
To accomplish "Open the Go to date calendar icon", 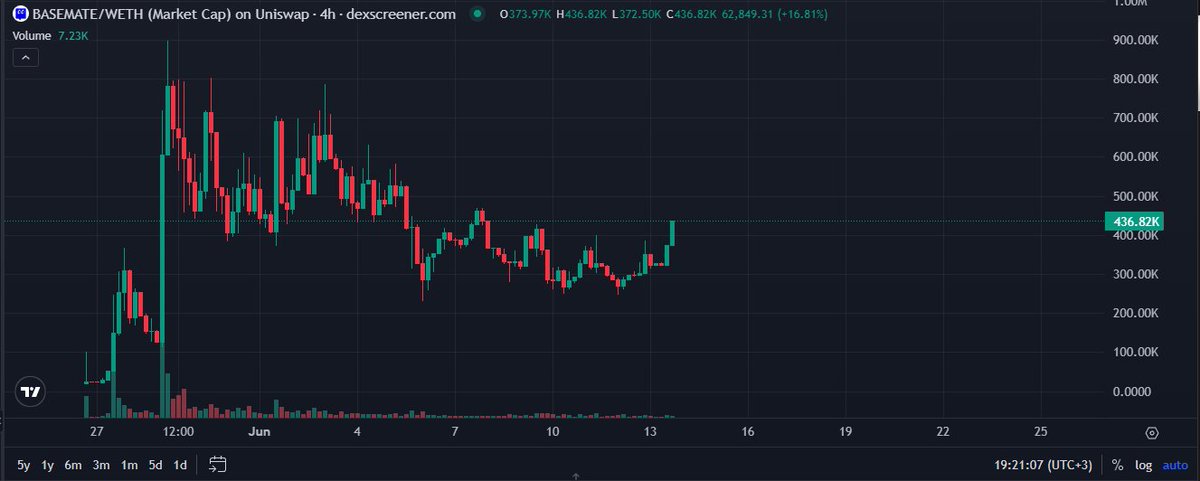I will pyautogui.click(x=218, y=464).
